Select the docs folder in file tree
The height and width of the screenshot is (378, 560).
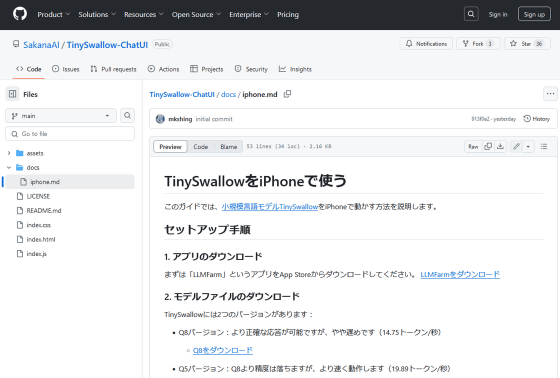[33, 167]
